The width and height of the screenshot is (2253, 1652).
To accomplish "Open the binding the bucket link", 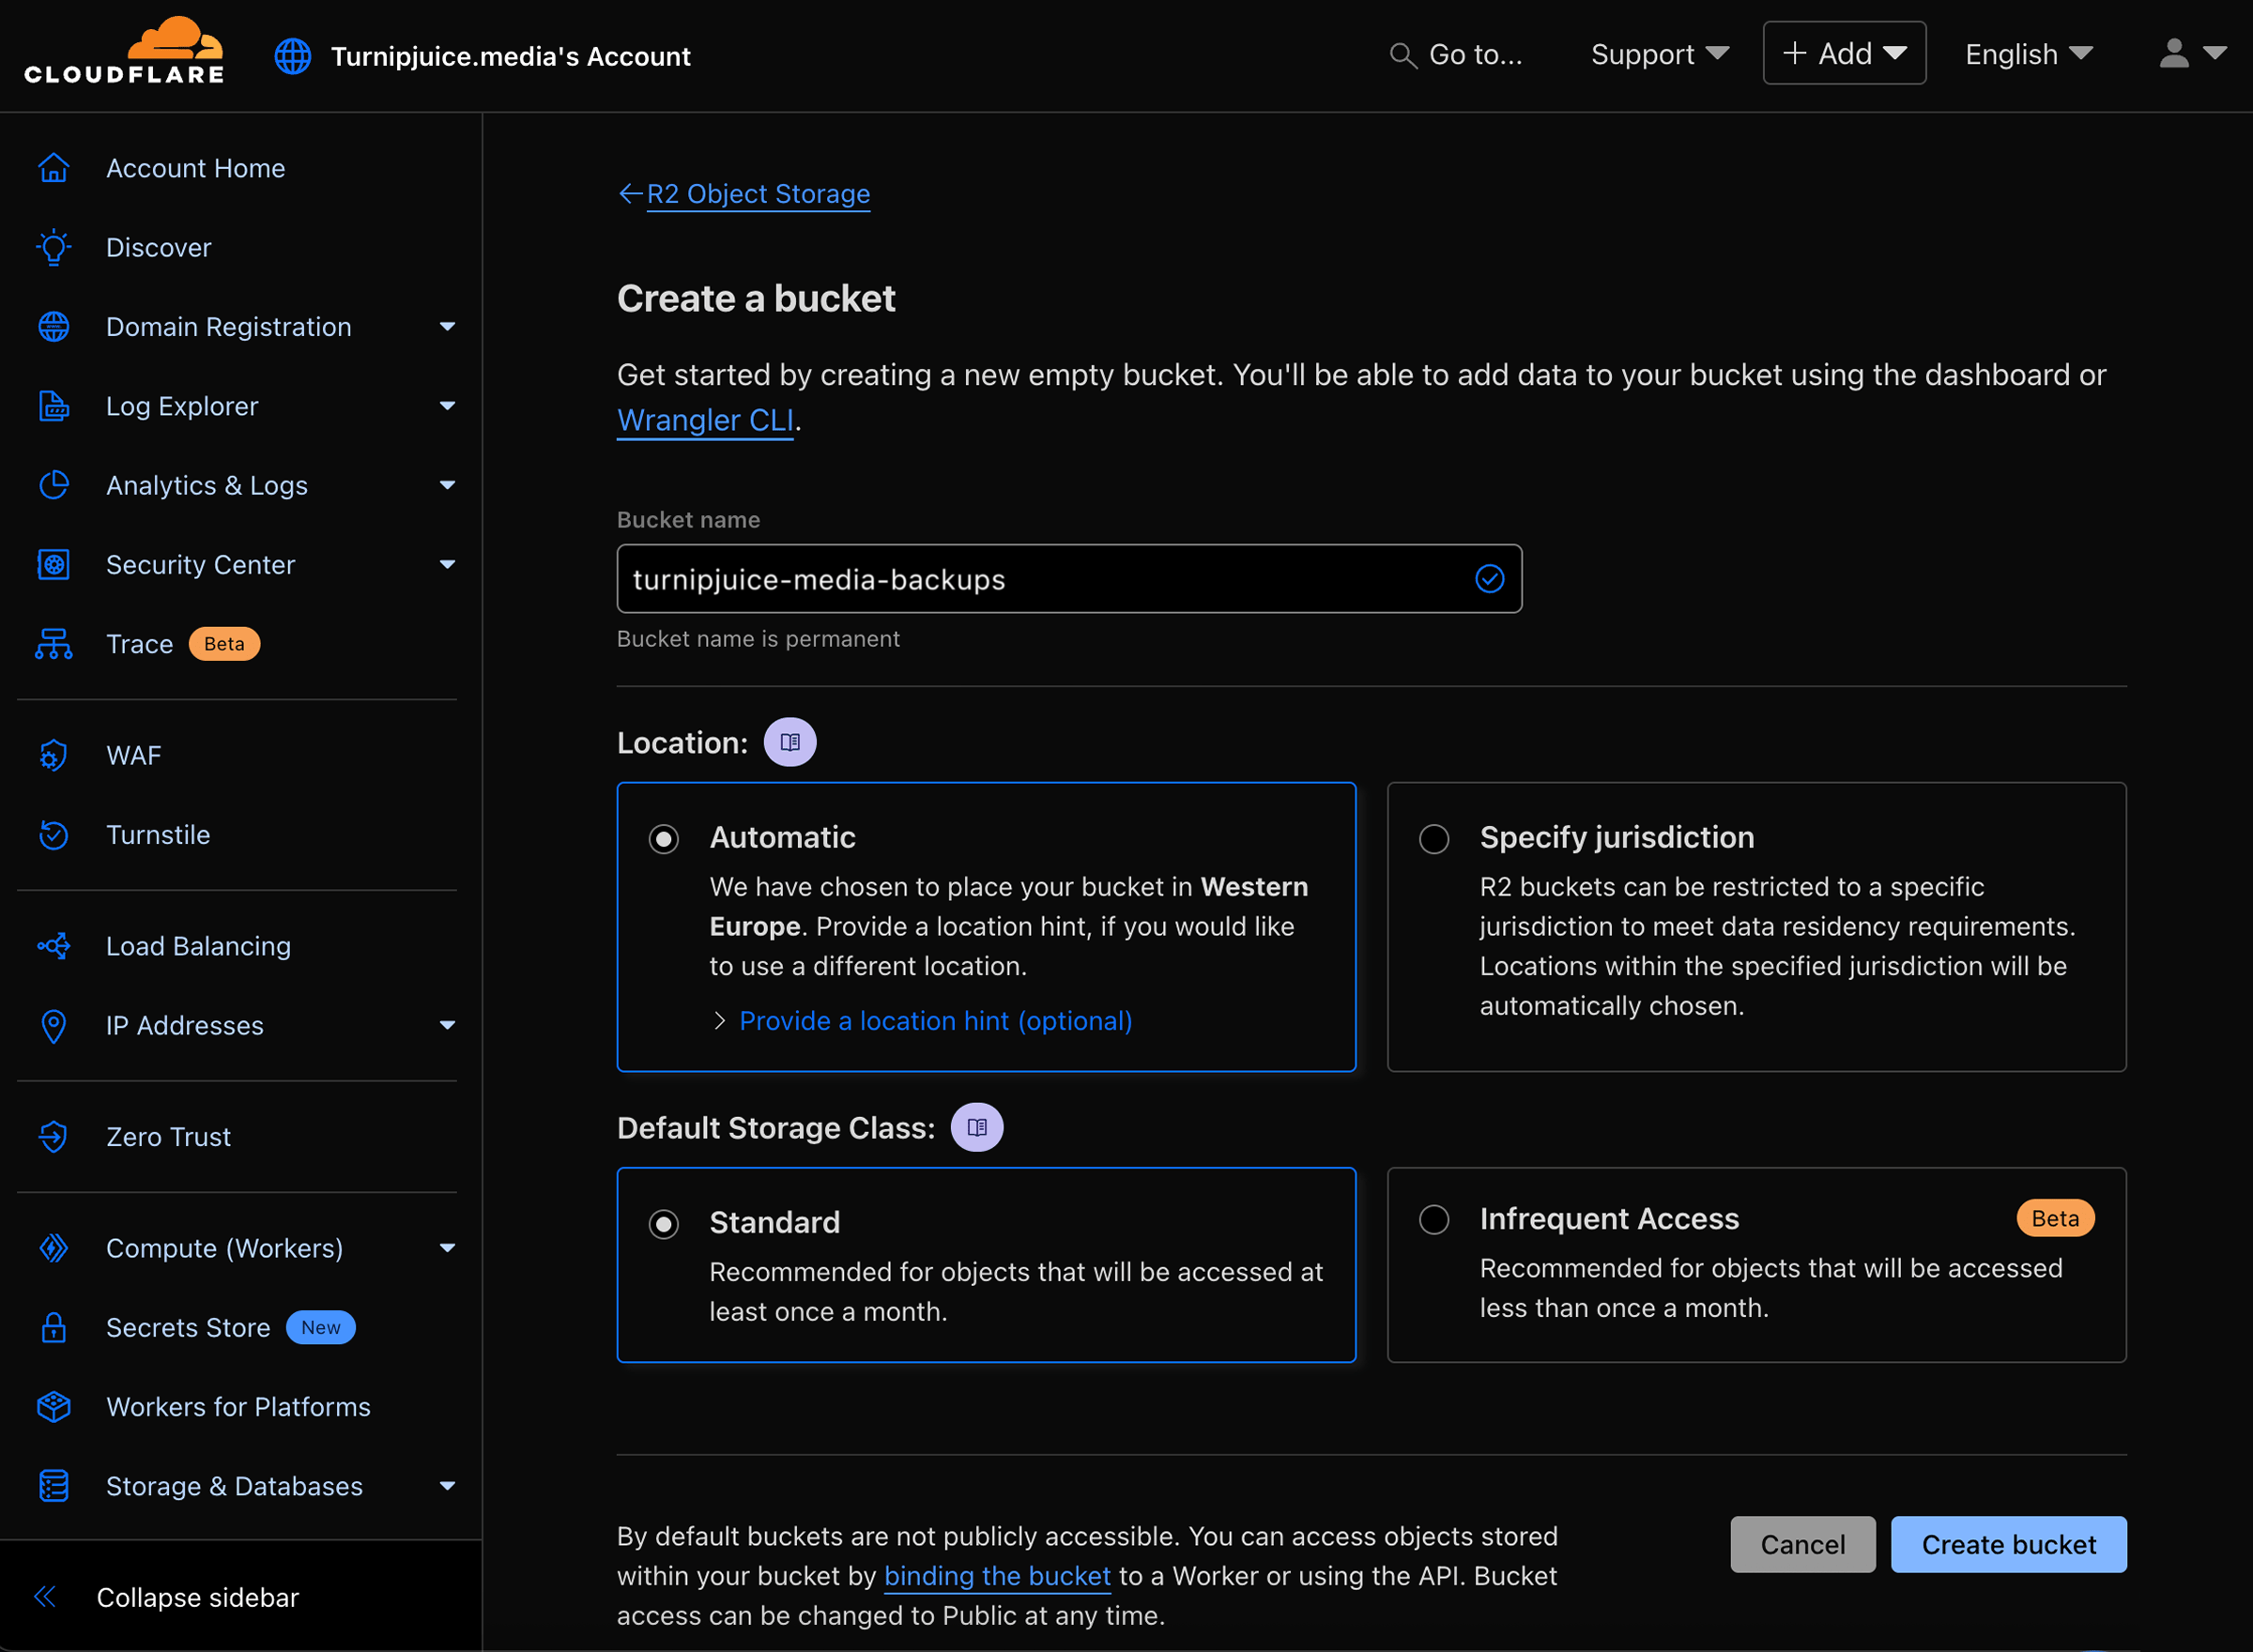I will (x=997, y=1576).
